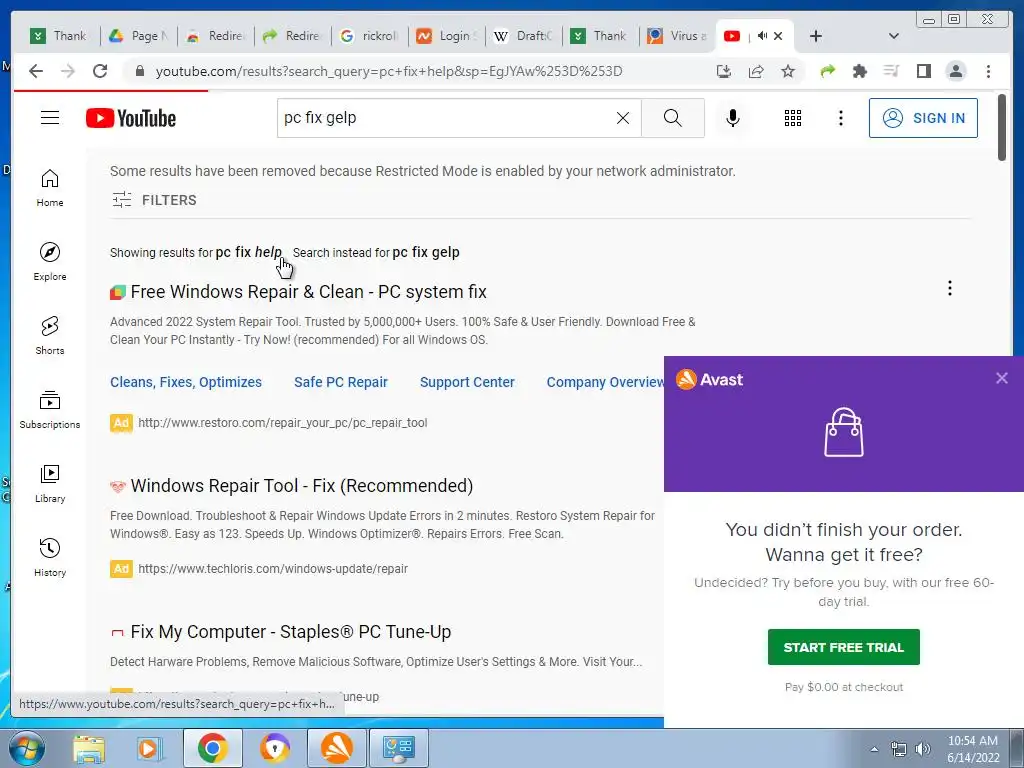1024x768 pixels.
Task: Open Subscriptions in YouTube sidebar
Action: pyautogui.click(x=50, y=409)
